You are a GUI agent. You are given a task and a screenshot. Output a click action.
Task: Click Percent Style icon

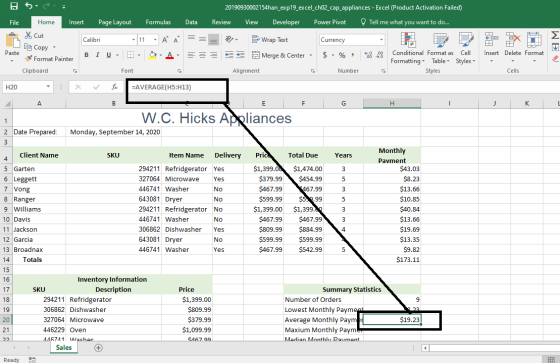(x=342, y=55)
